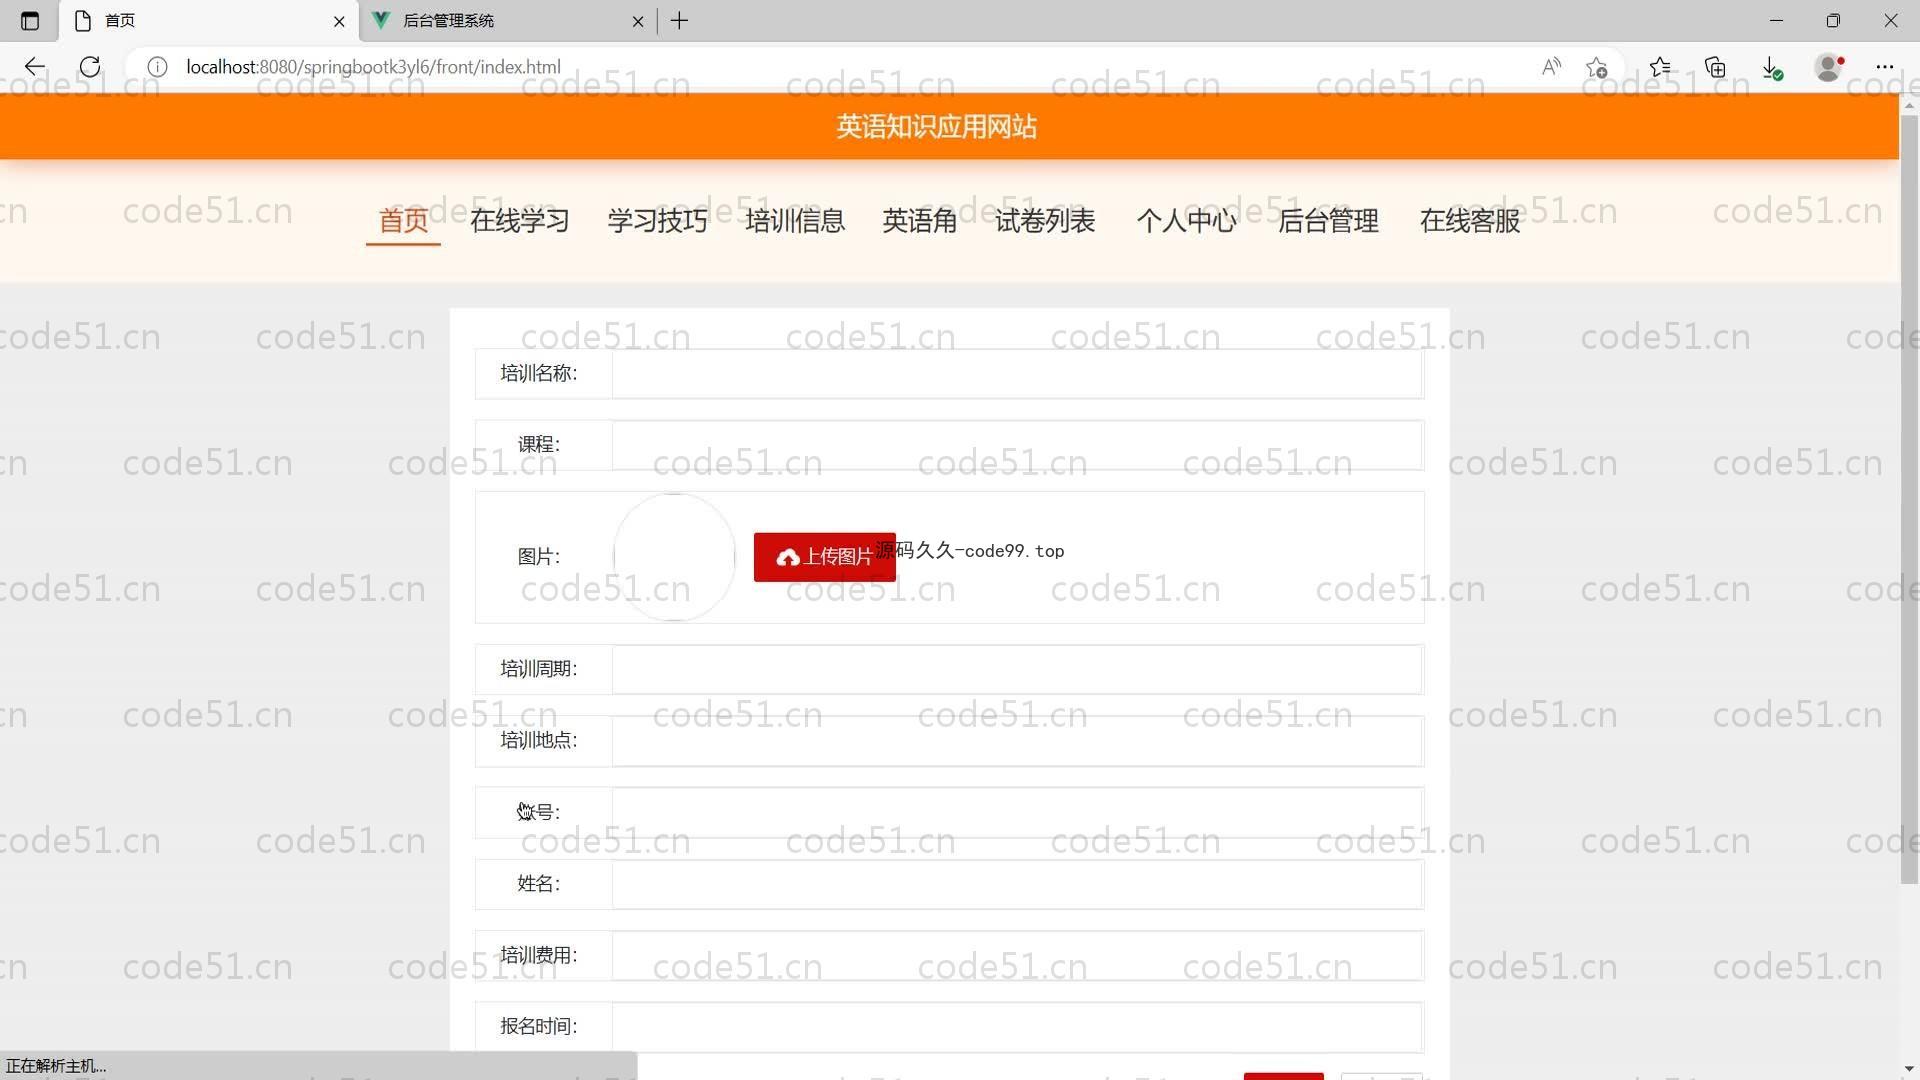Close the 首页 tab
Image resolution: width=1920 pixels, height=1080 pixels.
(339, 21)
